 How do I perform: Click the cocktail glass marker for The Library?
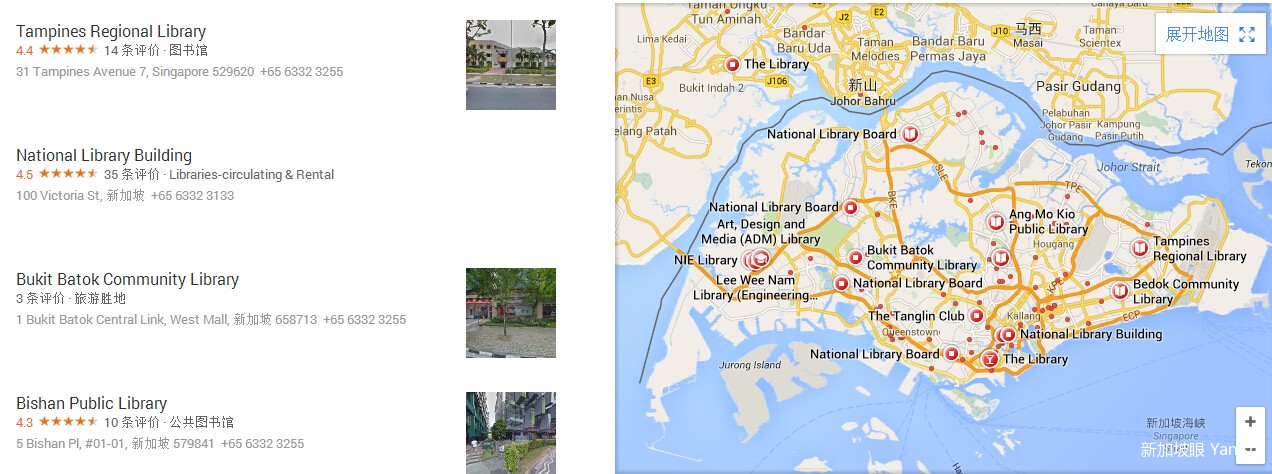click(x=989, y=359)
